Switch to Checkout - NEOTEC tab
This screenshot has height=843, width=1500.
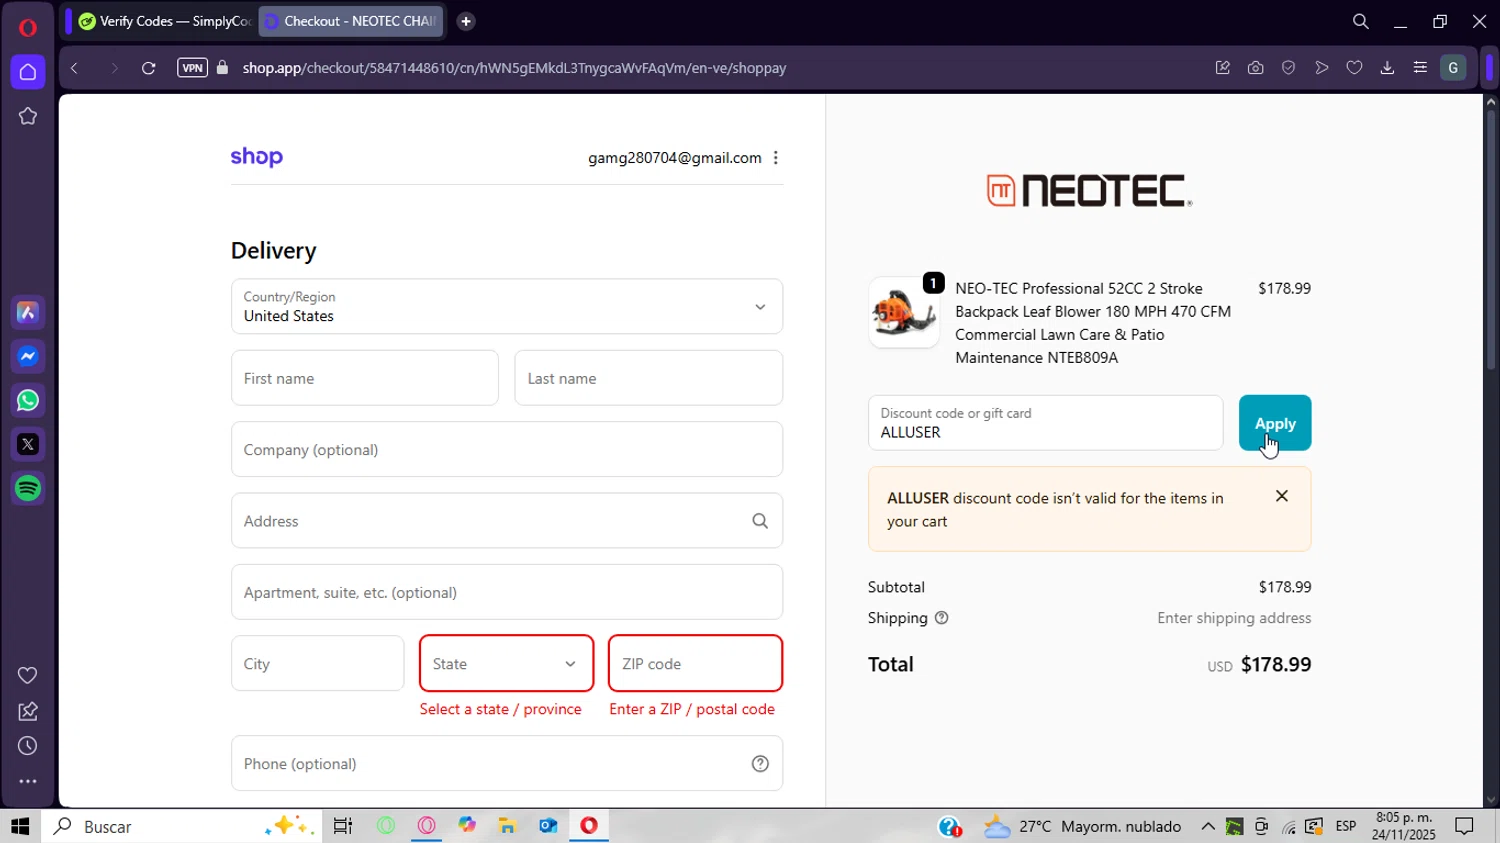(351, 21)
